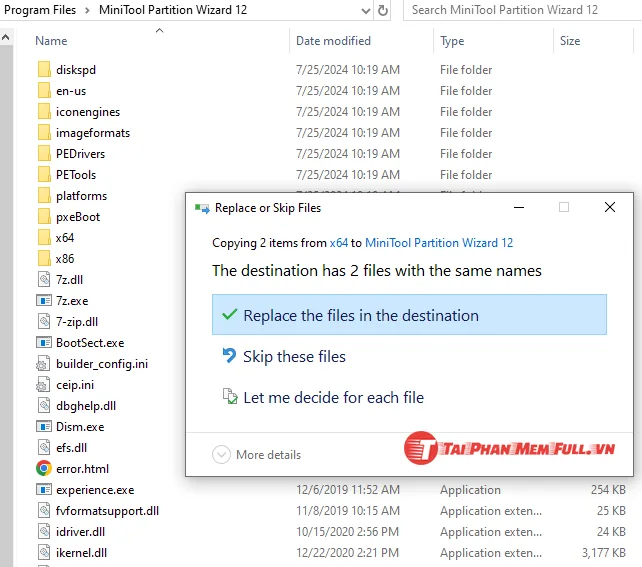The height and width of the screenshot is (567, 642).
Task: Click the Chrome icon of error.html
Action: [44, 468]
